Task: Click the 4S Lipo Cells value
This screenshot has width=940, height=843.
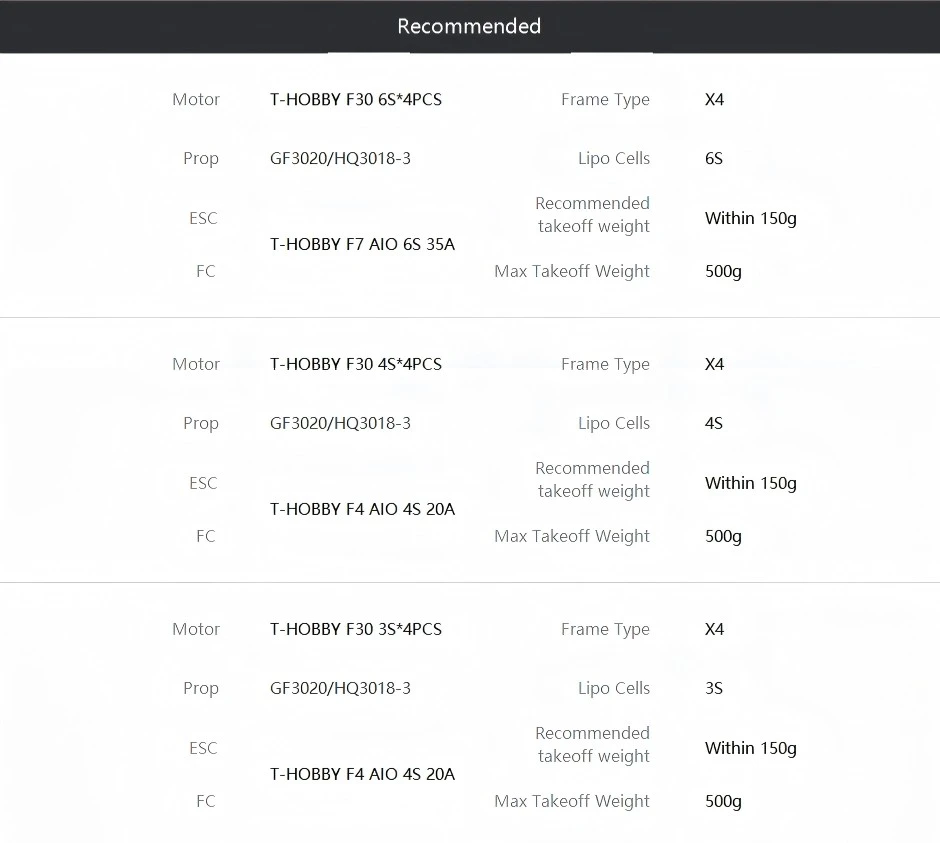Action: click(713, 424)
